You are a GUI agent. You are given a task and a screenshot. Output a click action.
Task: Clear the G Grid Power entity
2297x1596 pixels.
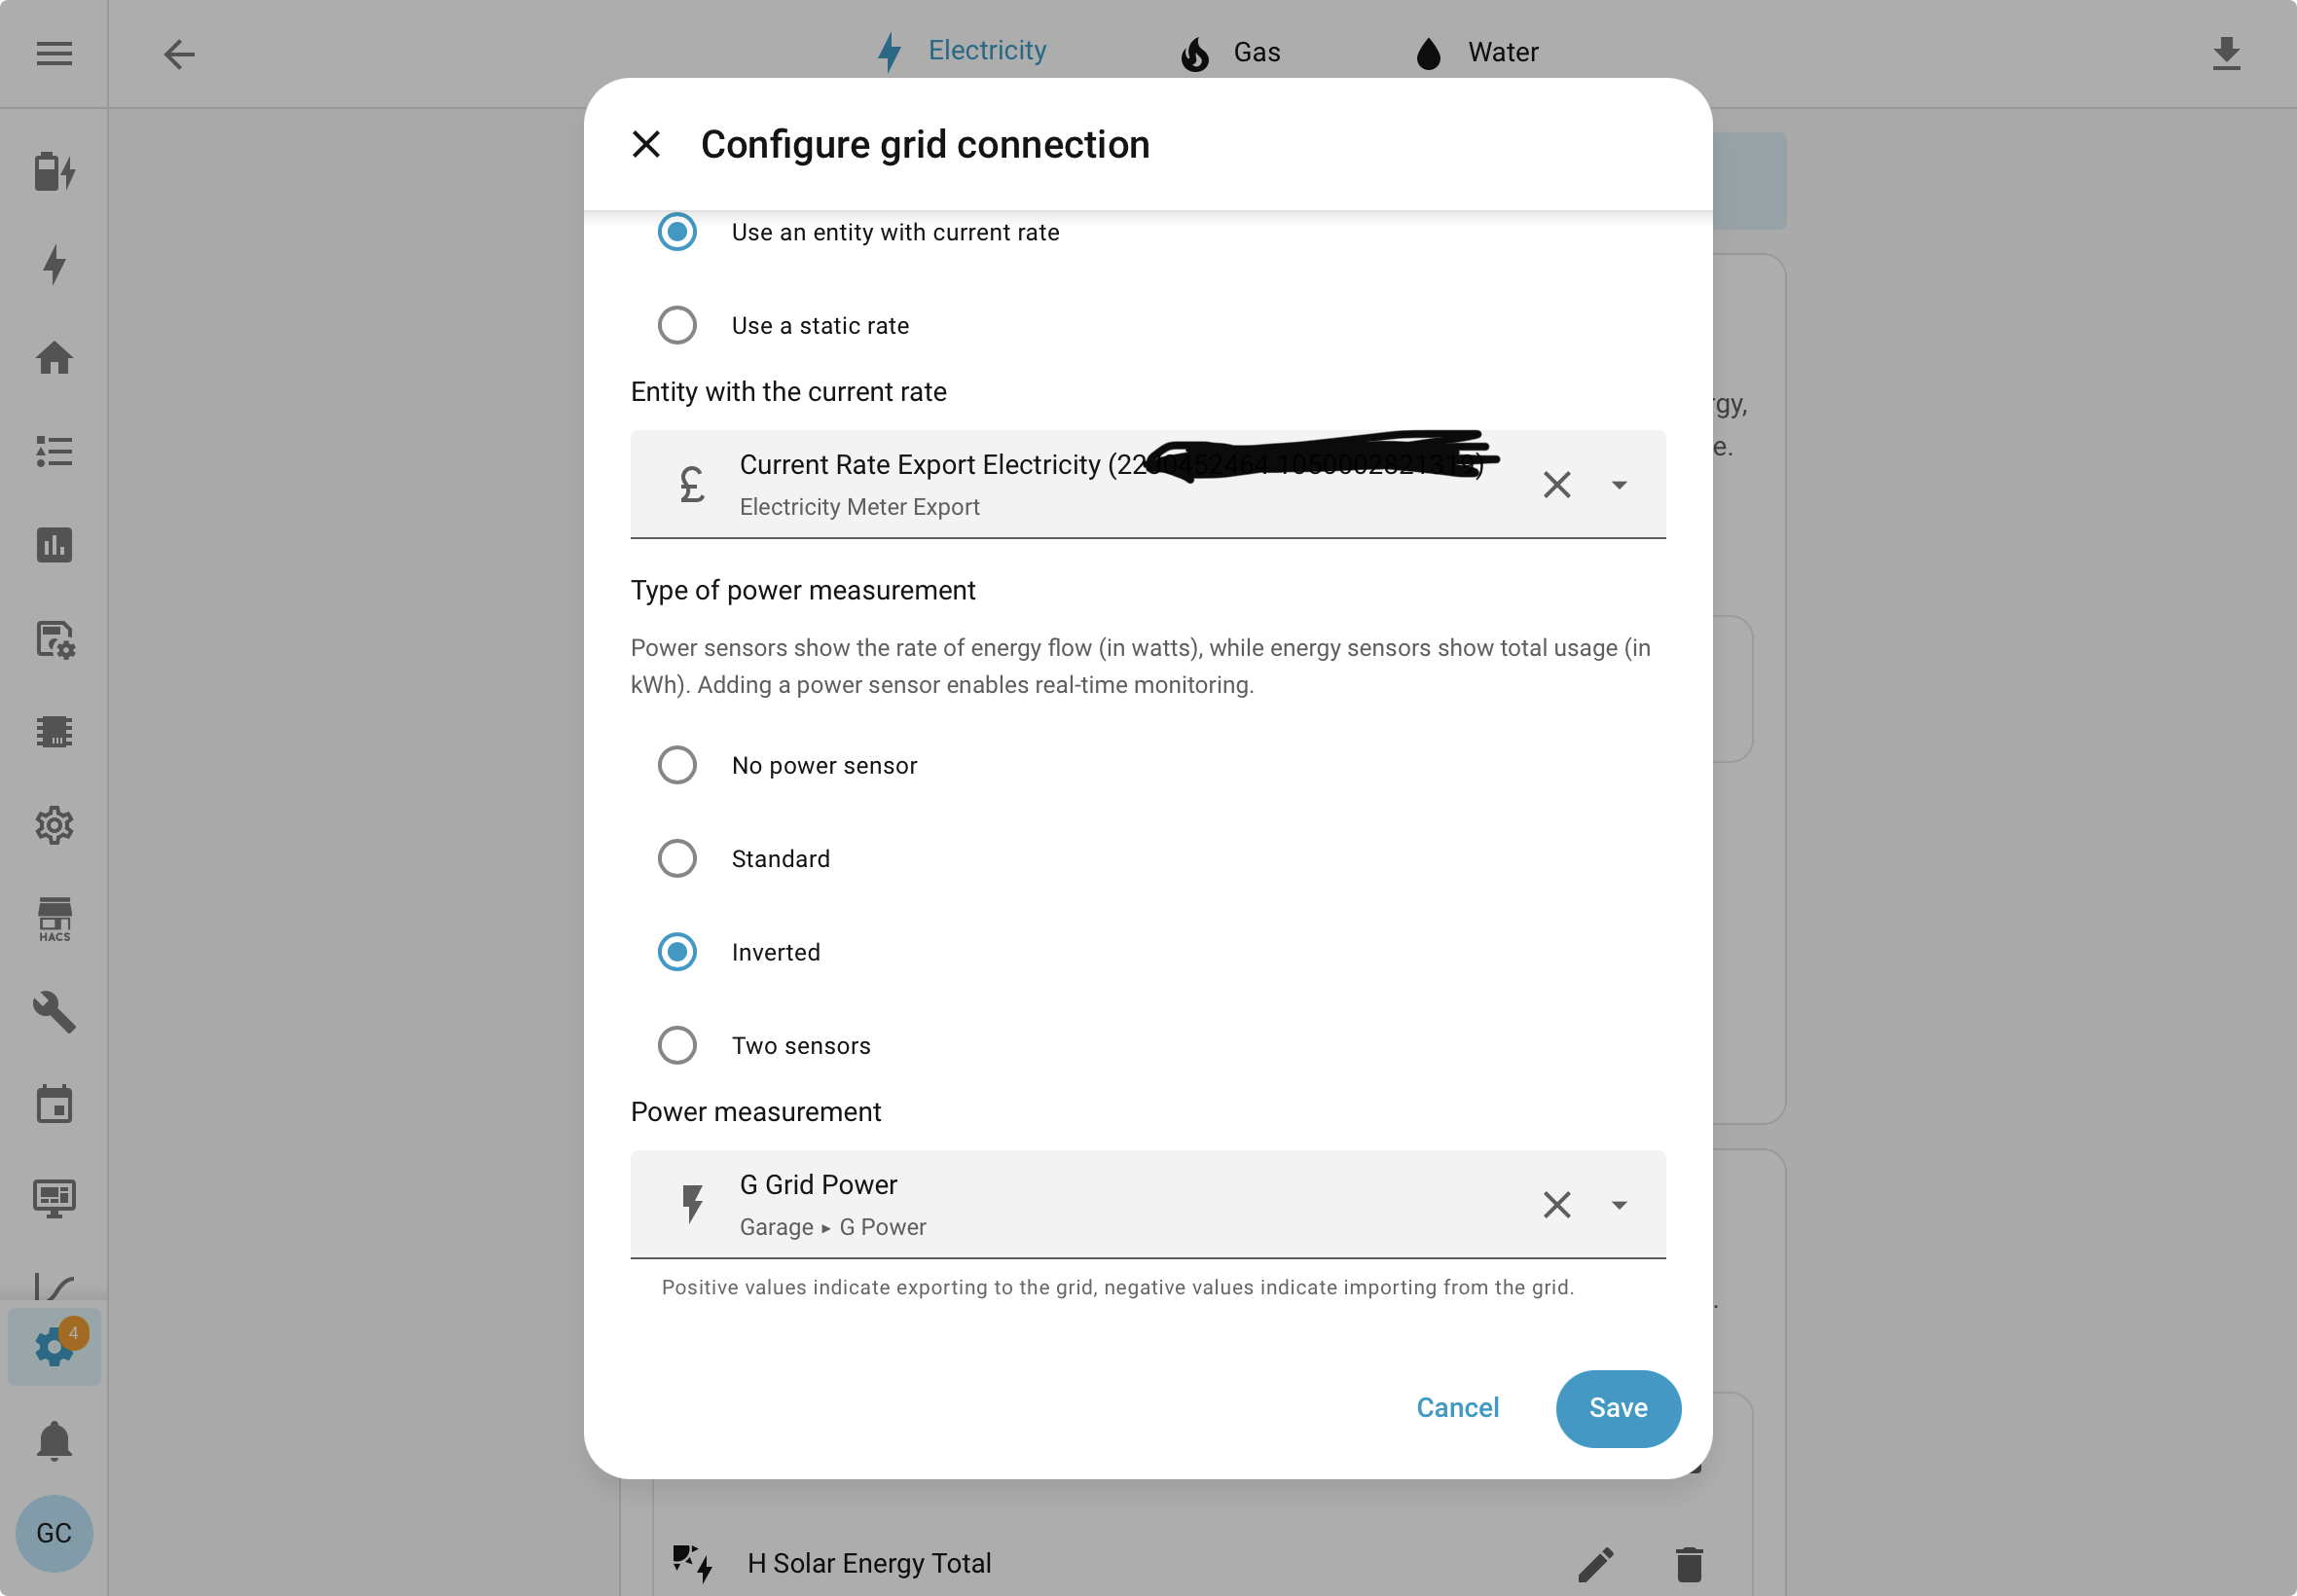pos(1556,1204)
